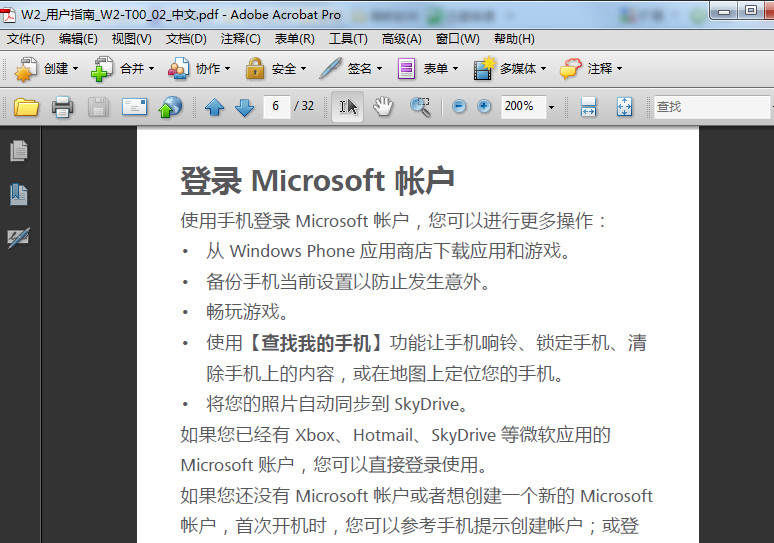
Task: Click the 创建 create PDF icon
Action: (26, 69)
